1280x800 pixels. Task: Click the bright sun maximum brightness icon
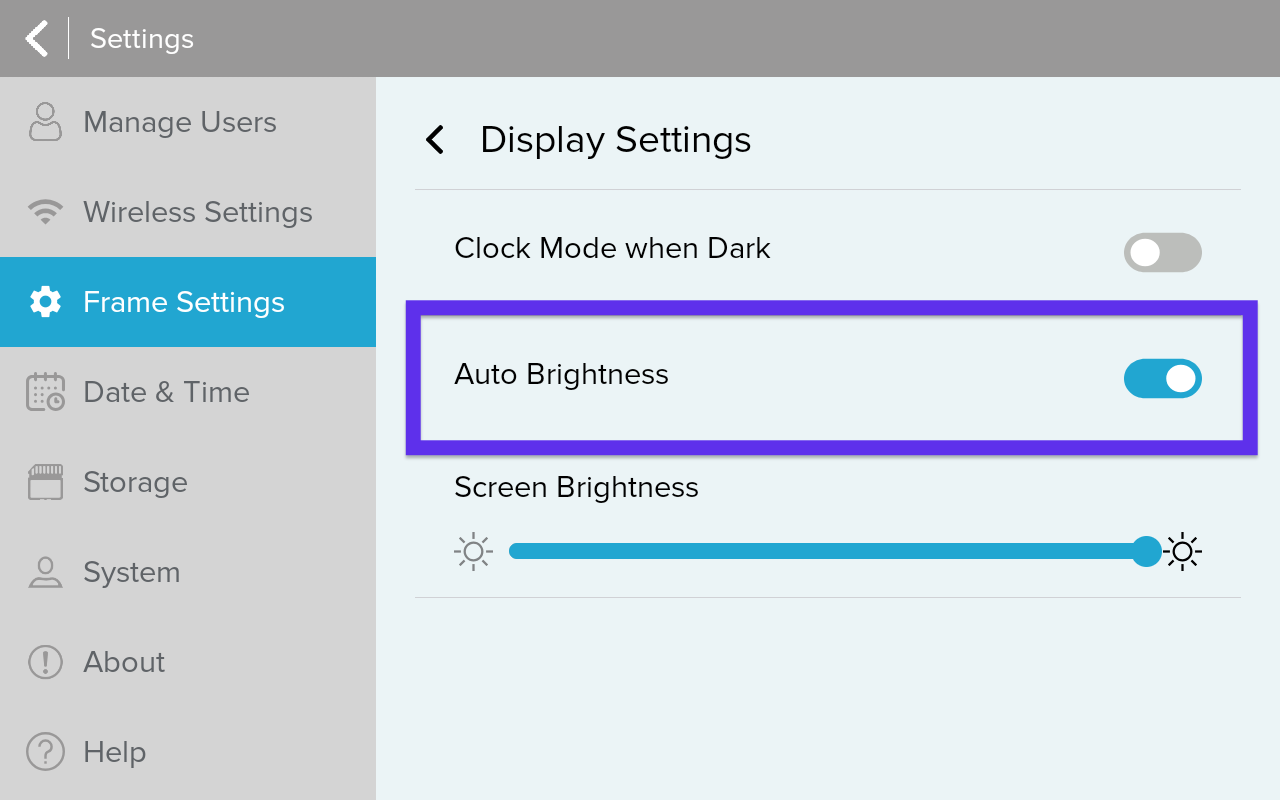tap(1183, 551)
